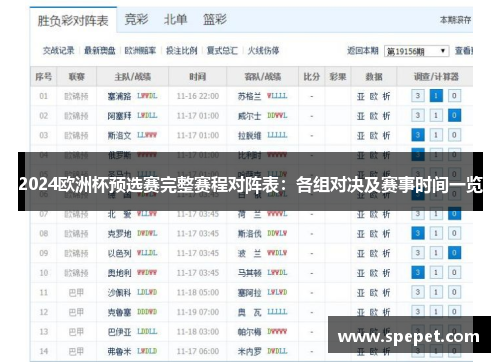
Task: Switch to the 竞彩 tab
Action: pyautogui.click(x=136, y=20)
